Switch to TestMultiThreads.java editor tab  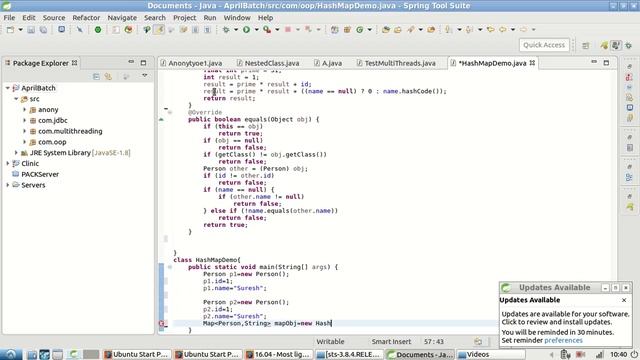coord(396,63)
